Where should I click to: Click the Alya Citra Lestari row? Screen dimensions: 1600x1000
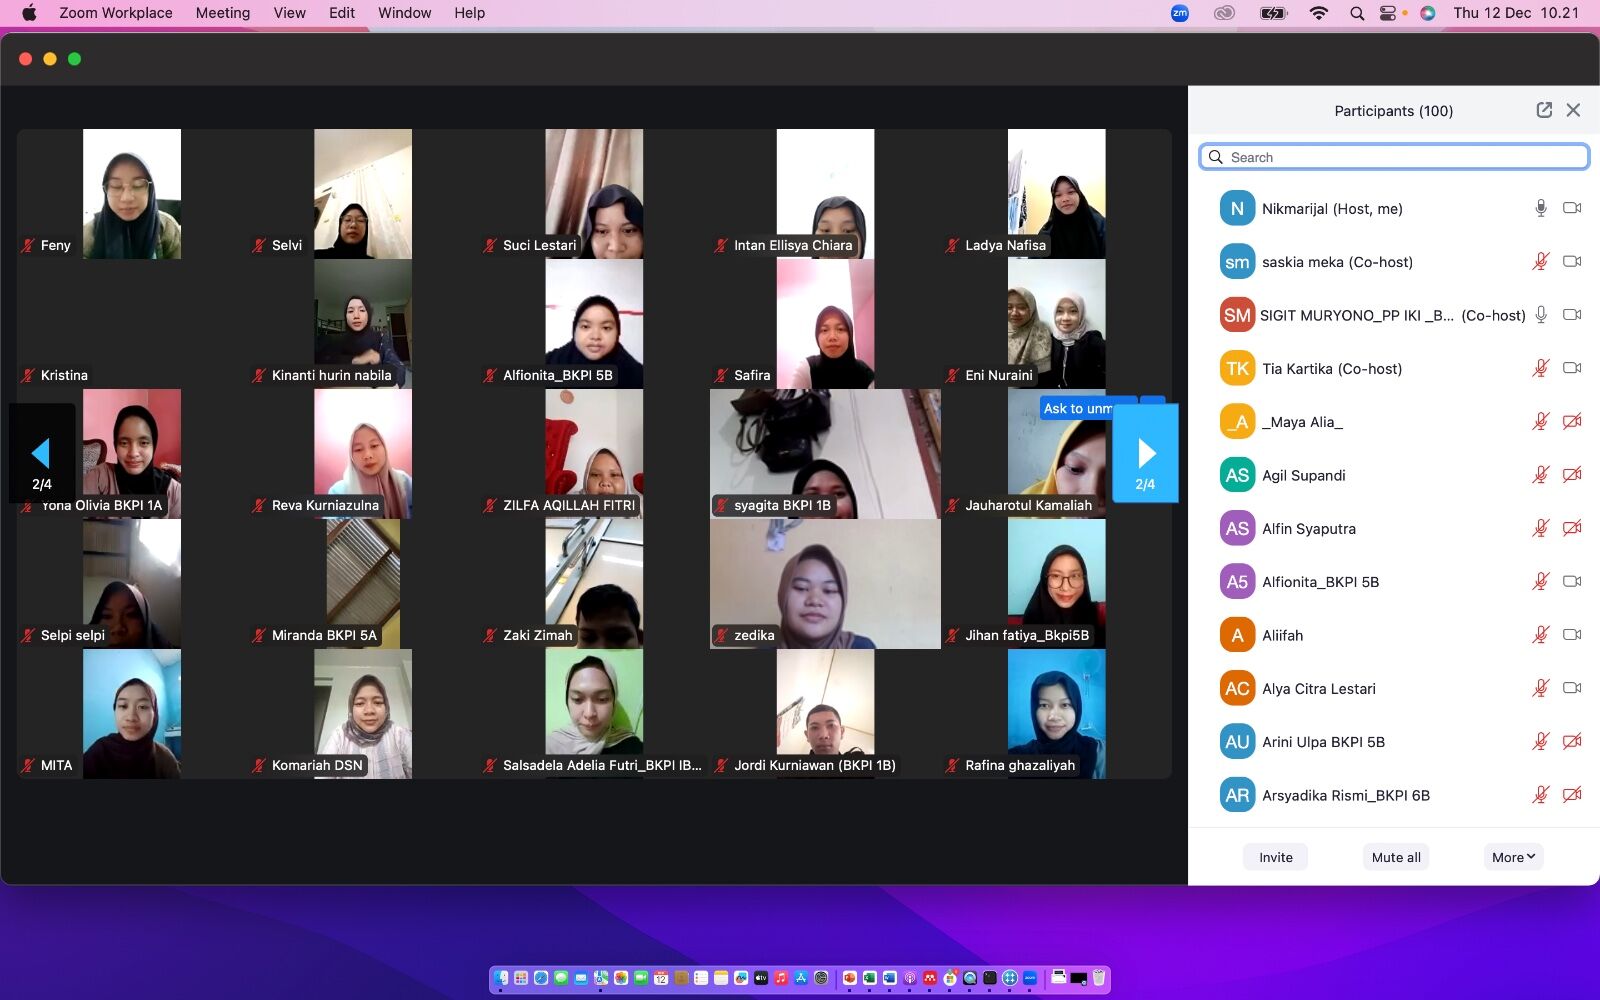[x=1394, y=688]
